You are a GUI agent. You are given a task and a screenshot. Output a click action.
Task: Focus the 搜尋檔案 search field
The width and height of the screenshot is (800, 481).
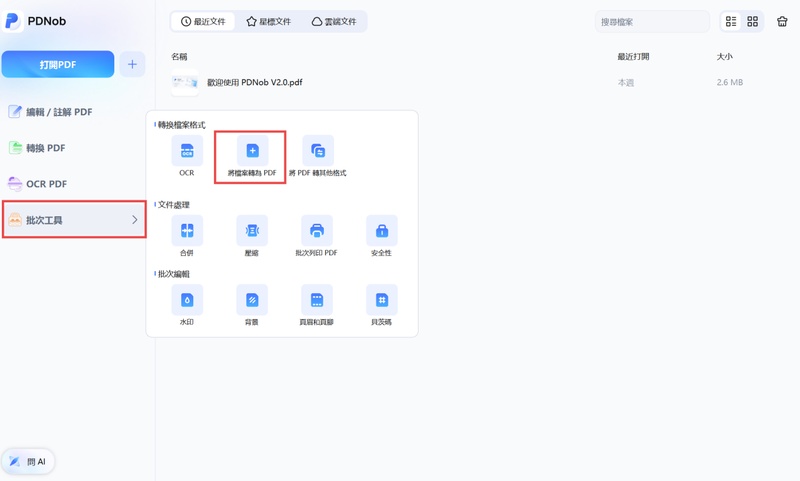coord(652,22)
